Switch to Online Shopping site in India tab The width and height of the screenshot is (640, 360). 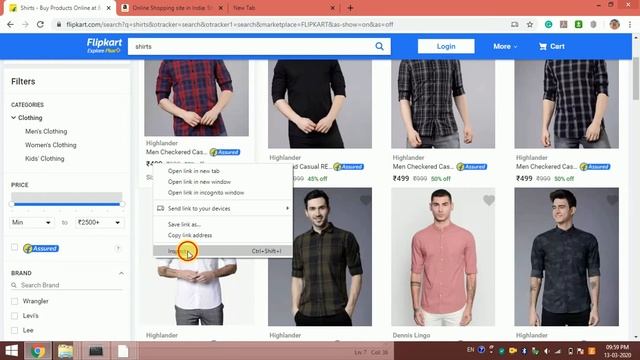click(x=173, y=8)
